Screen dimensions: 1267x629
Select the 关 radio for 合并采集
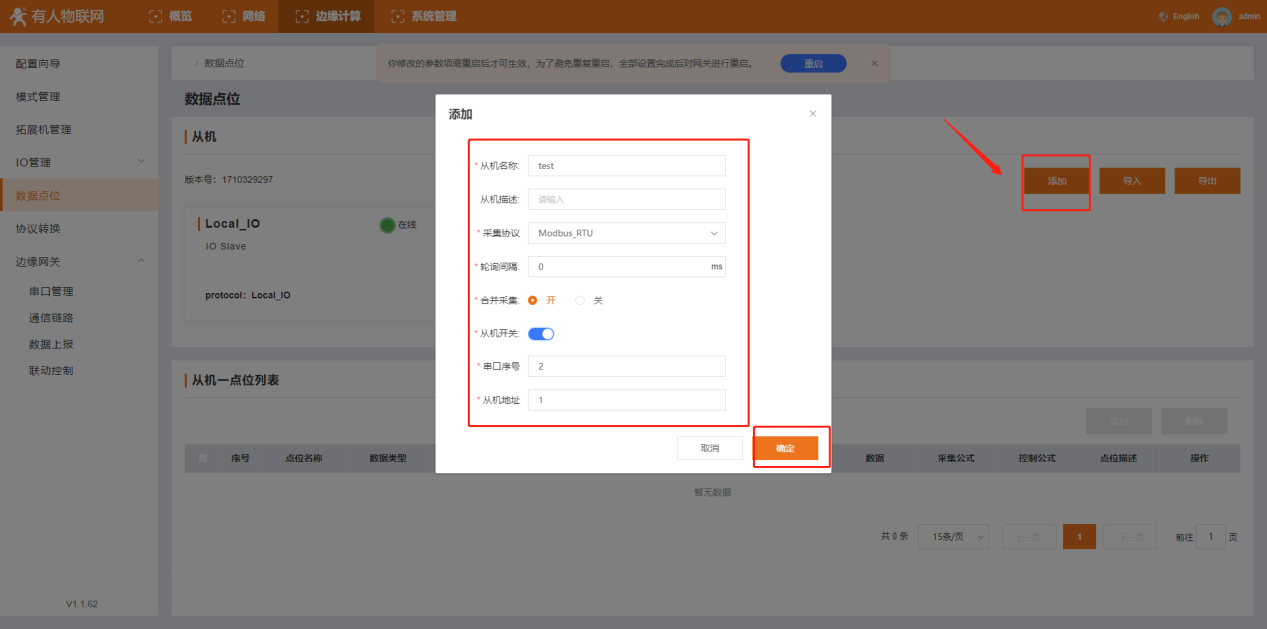point(580,300)
